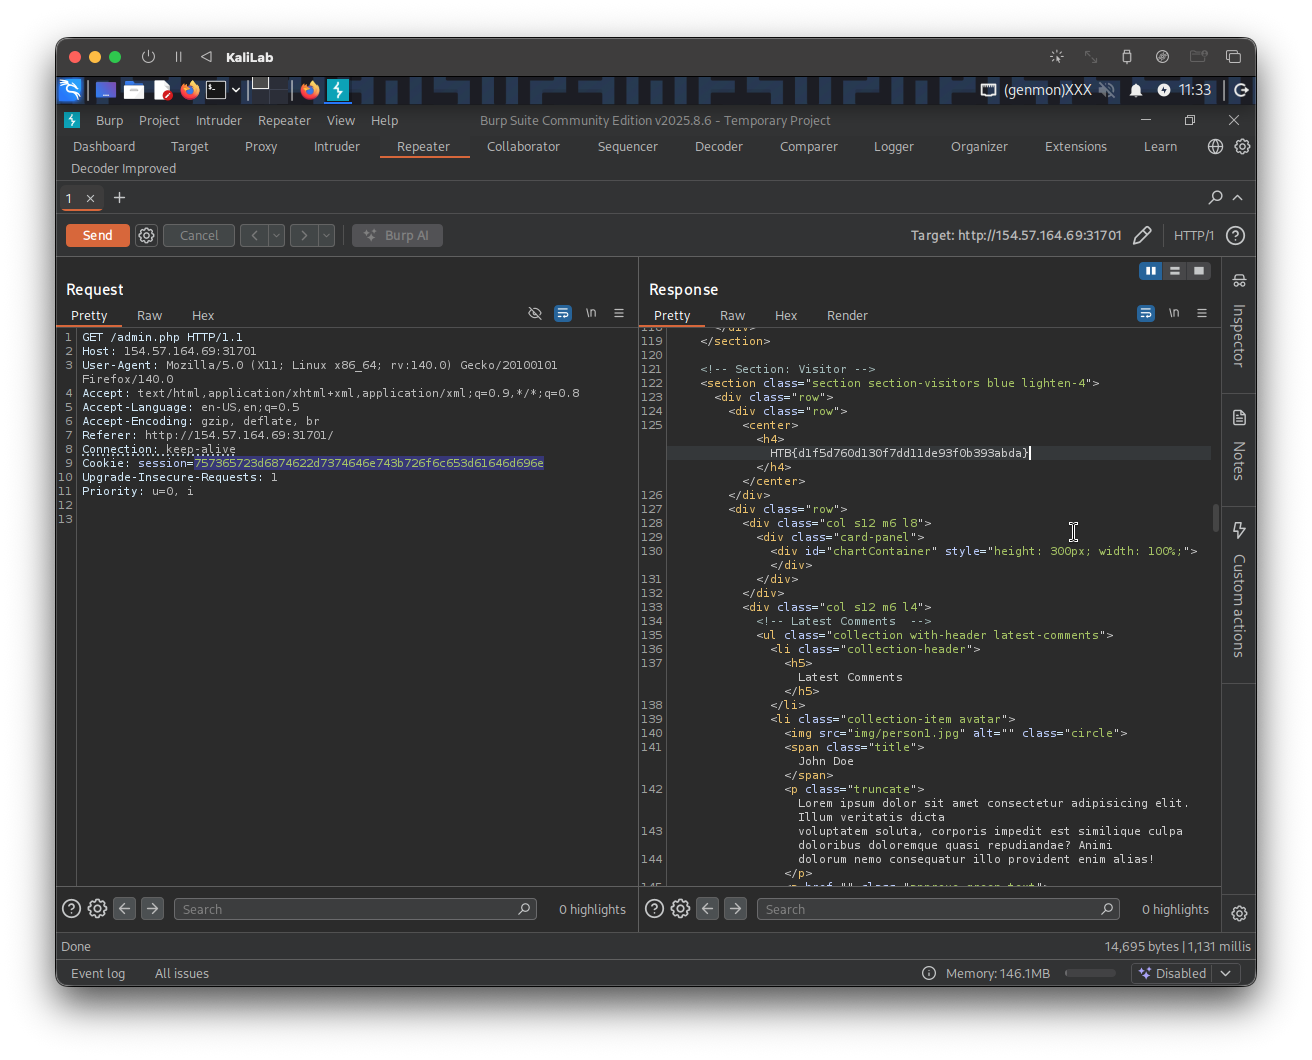Click search magnifier icon in Repeater tab bar
This screenshot has height=1060, width=1312.
[1215, 198]
